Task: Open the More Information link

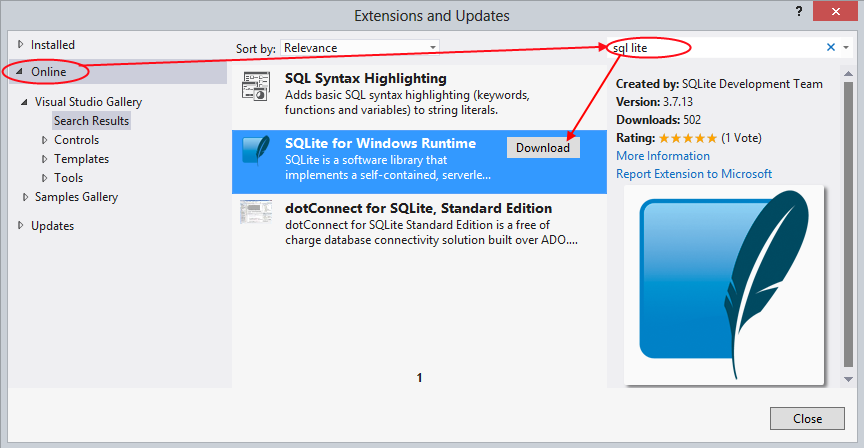Action: pos(662,156)
